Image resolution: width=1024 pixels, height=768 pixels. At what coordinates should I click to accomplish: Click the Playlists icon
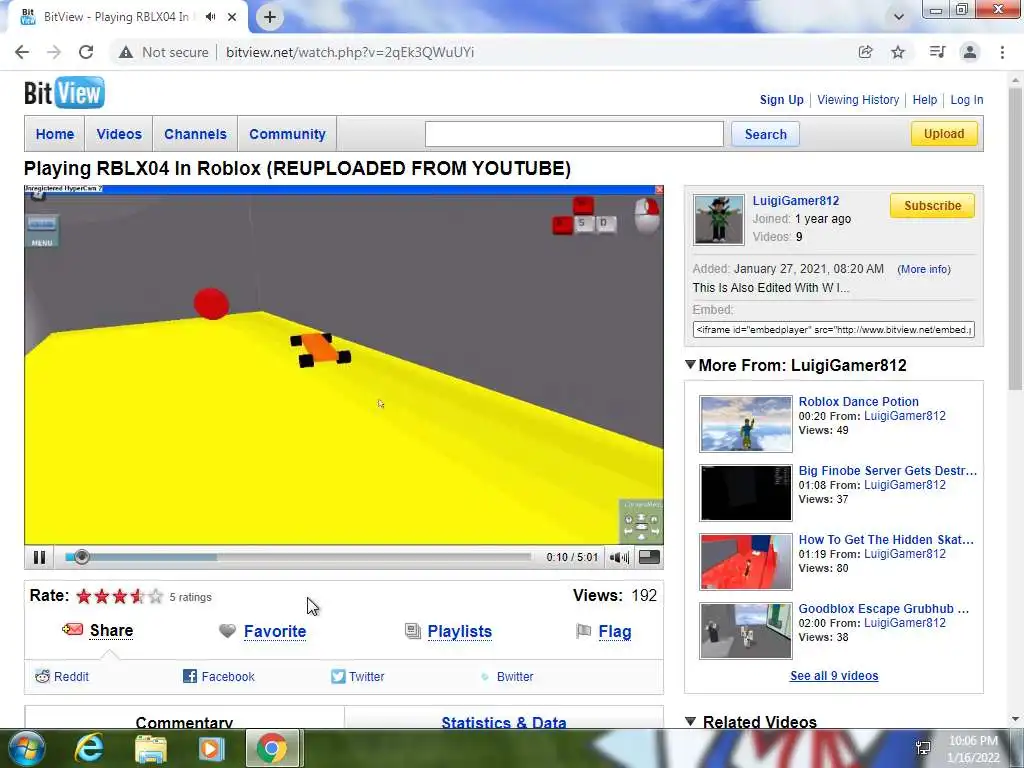tap(413, 631)
